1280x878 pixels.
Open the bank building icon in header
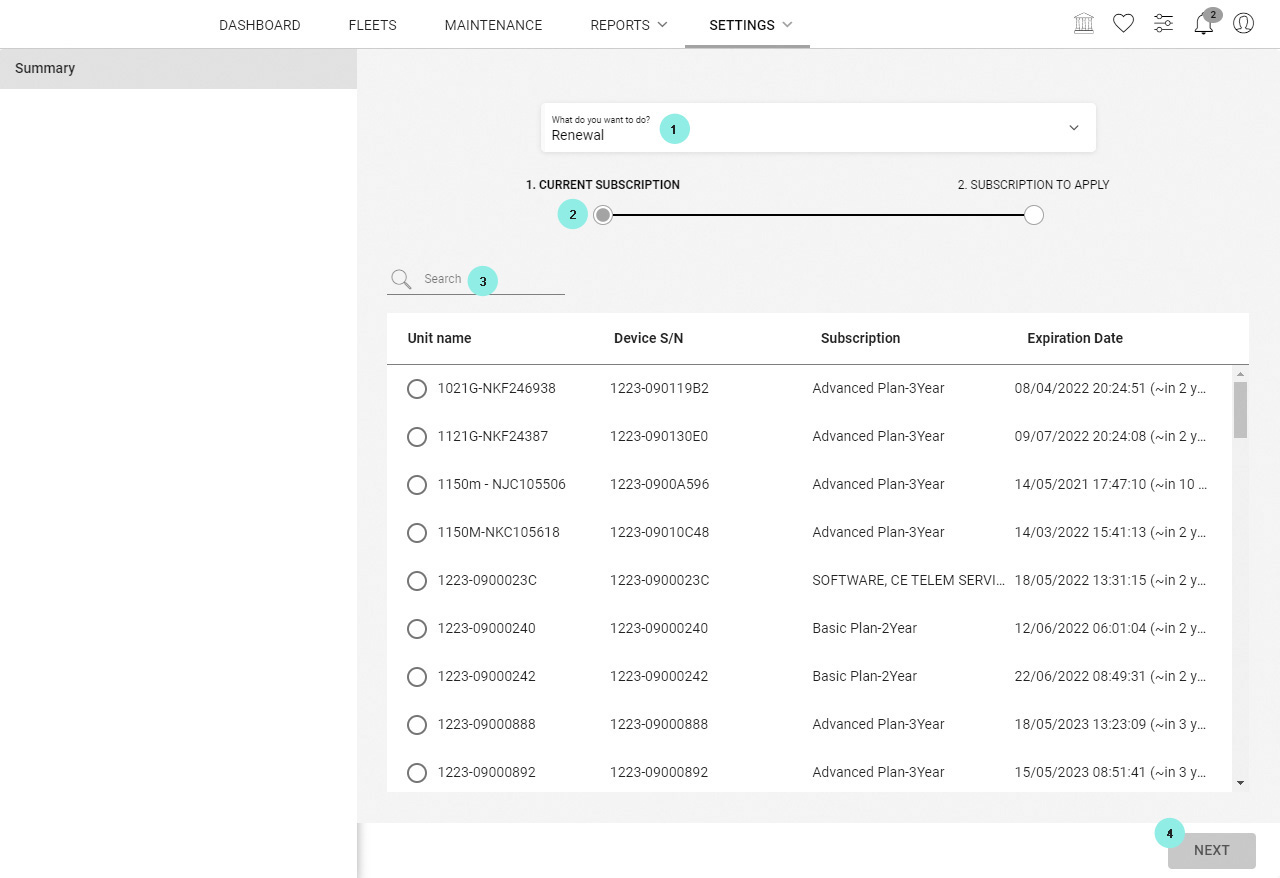pyautogui.click(x=1083, y=23)
